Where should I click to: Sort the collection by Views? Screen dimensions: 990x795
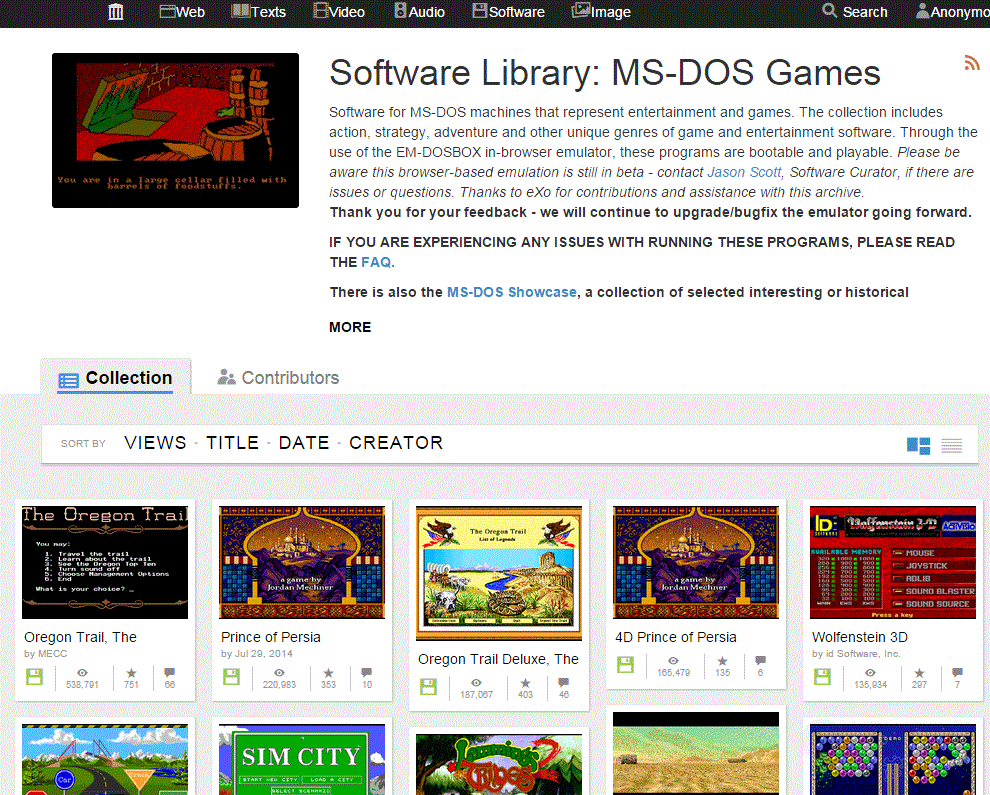pos(155,443)
